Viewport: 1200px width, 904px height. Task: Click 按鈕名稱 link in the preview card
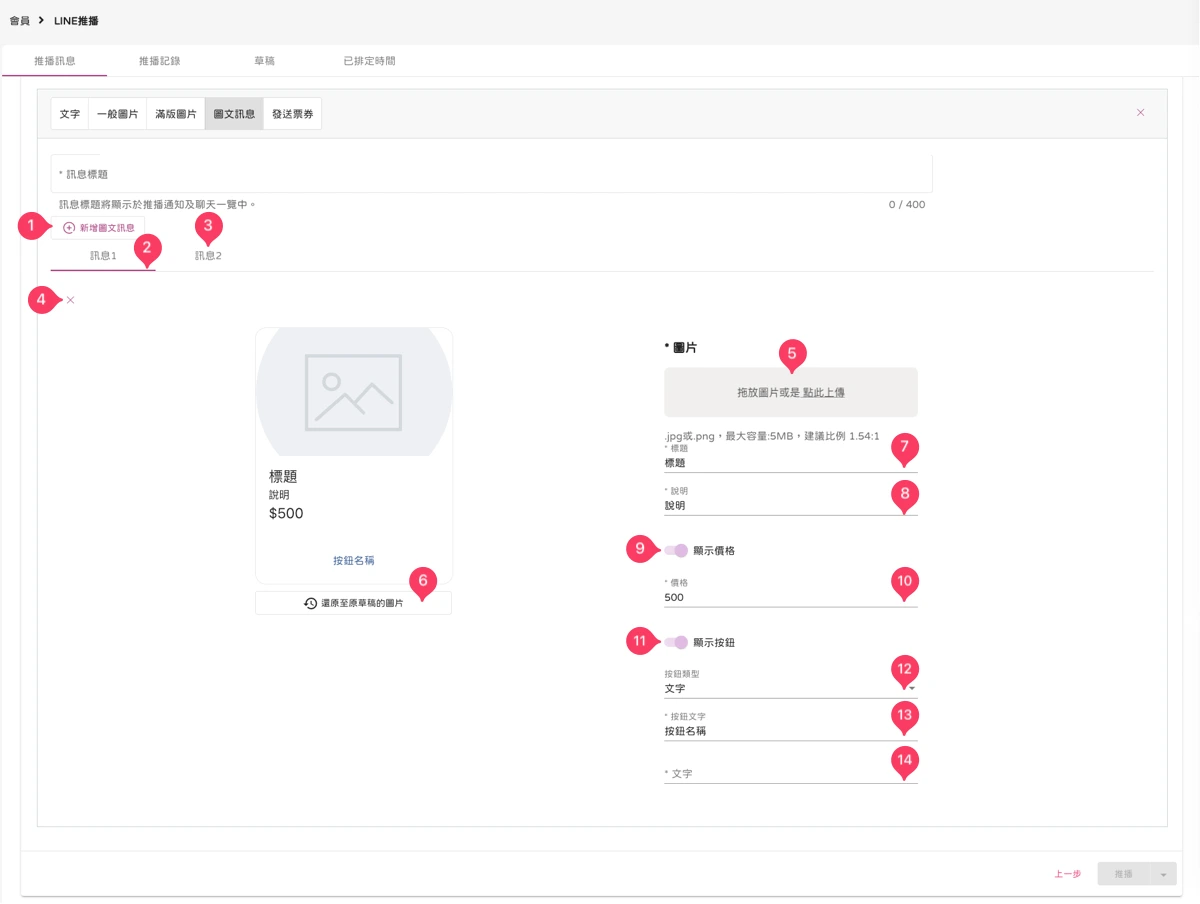point(354,561)
